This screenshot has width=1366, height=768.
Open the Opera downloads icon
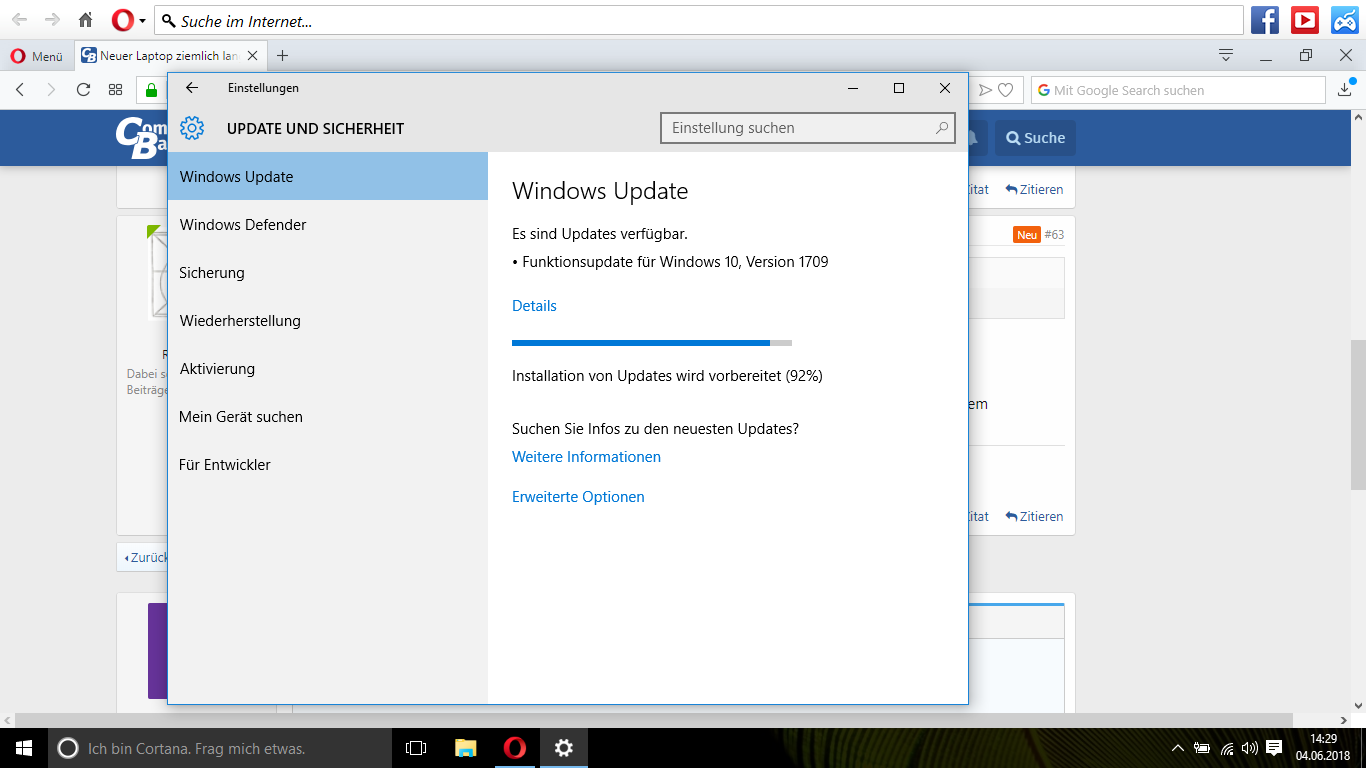click(1346, 90)
